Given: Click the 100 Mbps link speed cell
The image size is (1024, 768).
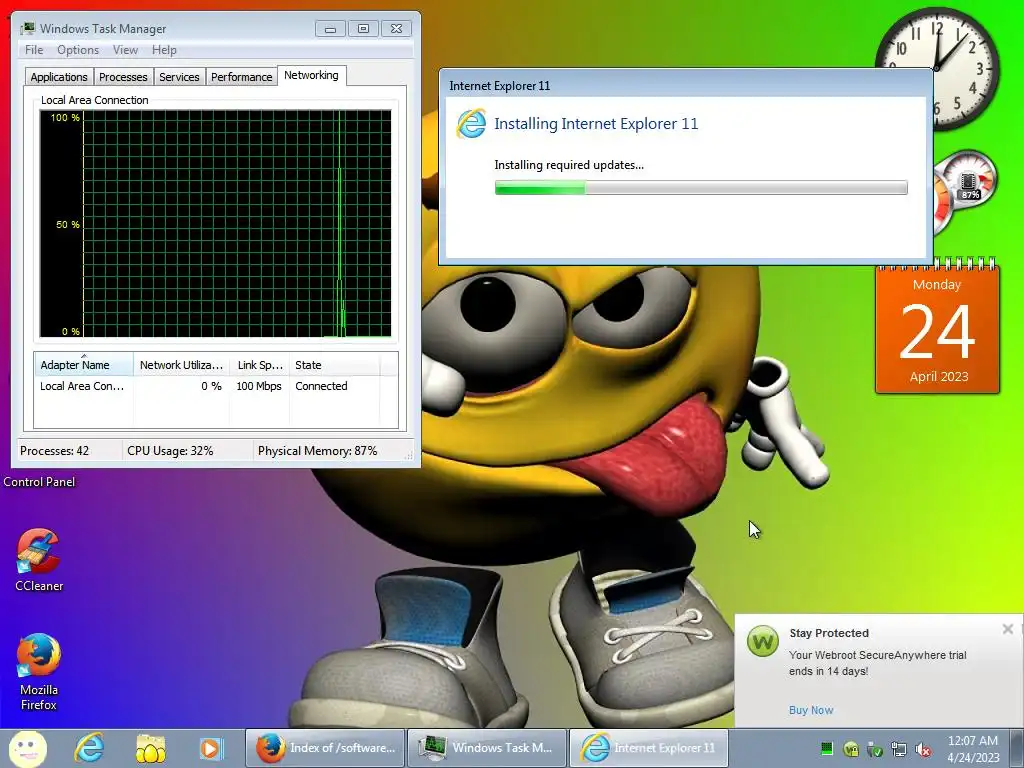Looking at the screenshot, I should click(x=259, y=386).
